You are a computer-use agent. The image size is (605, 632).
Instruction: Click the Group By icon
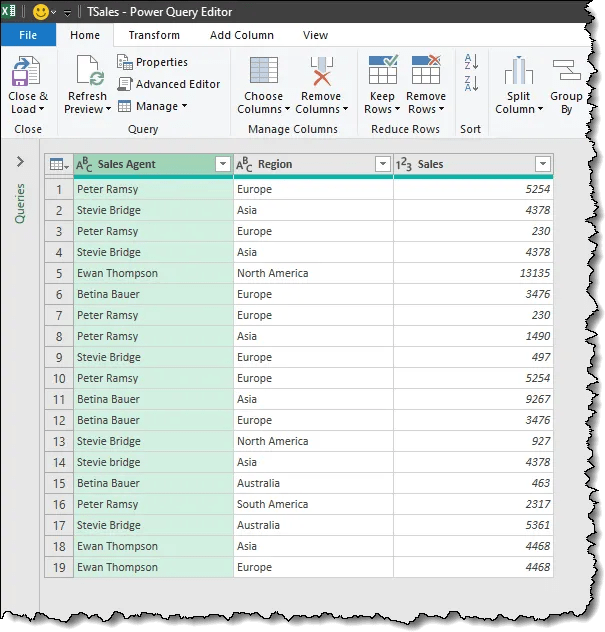coord(566,70)
